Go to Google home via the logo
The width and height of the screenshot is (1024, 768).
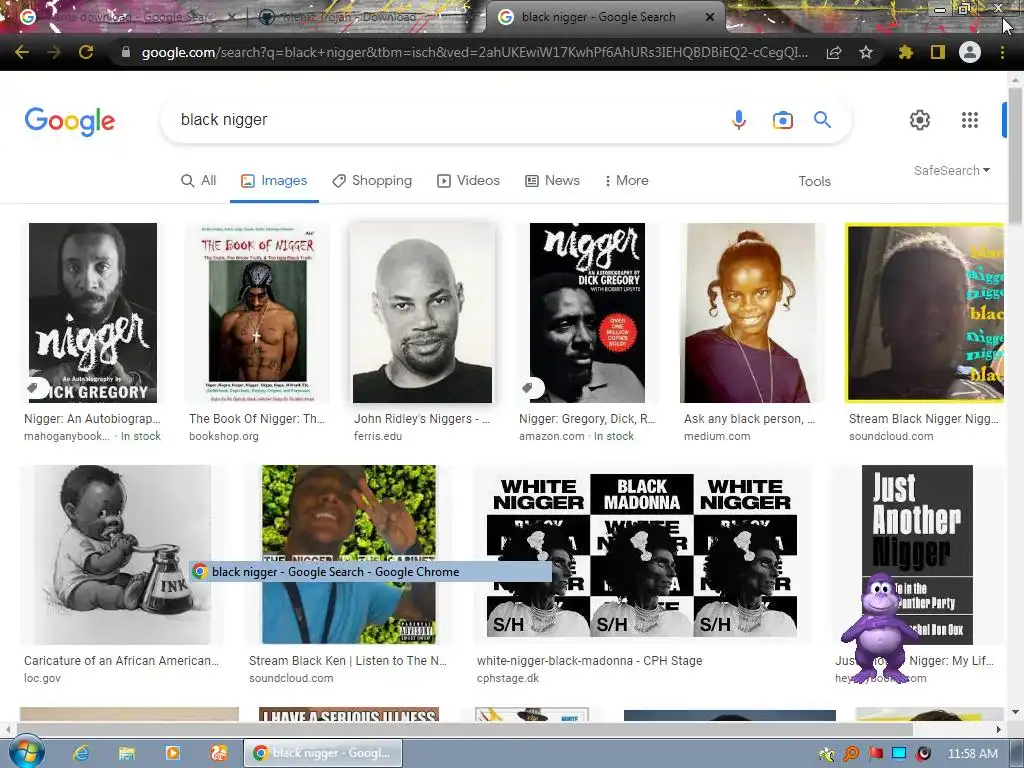[x=70, y=121]
